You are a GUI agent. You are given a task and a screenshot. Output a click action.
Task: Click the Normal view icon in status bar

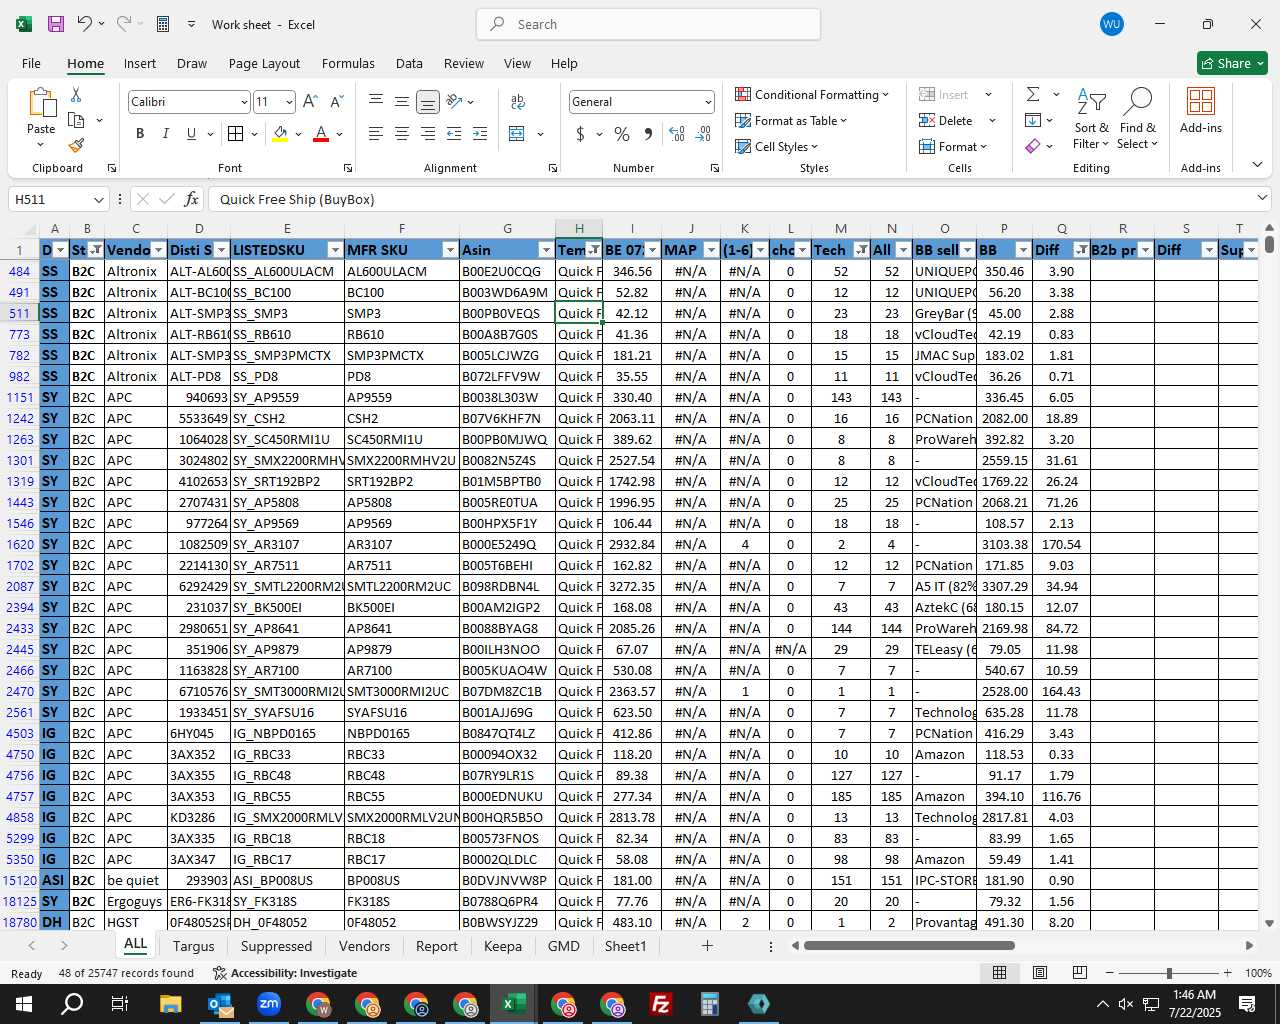coord(999,973)
